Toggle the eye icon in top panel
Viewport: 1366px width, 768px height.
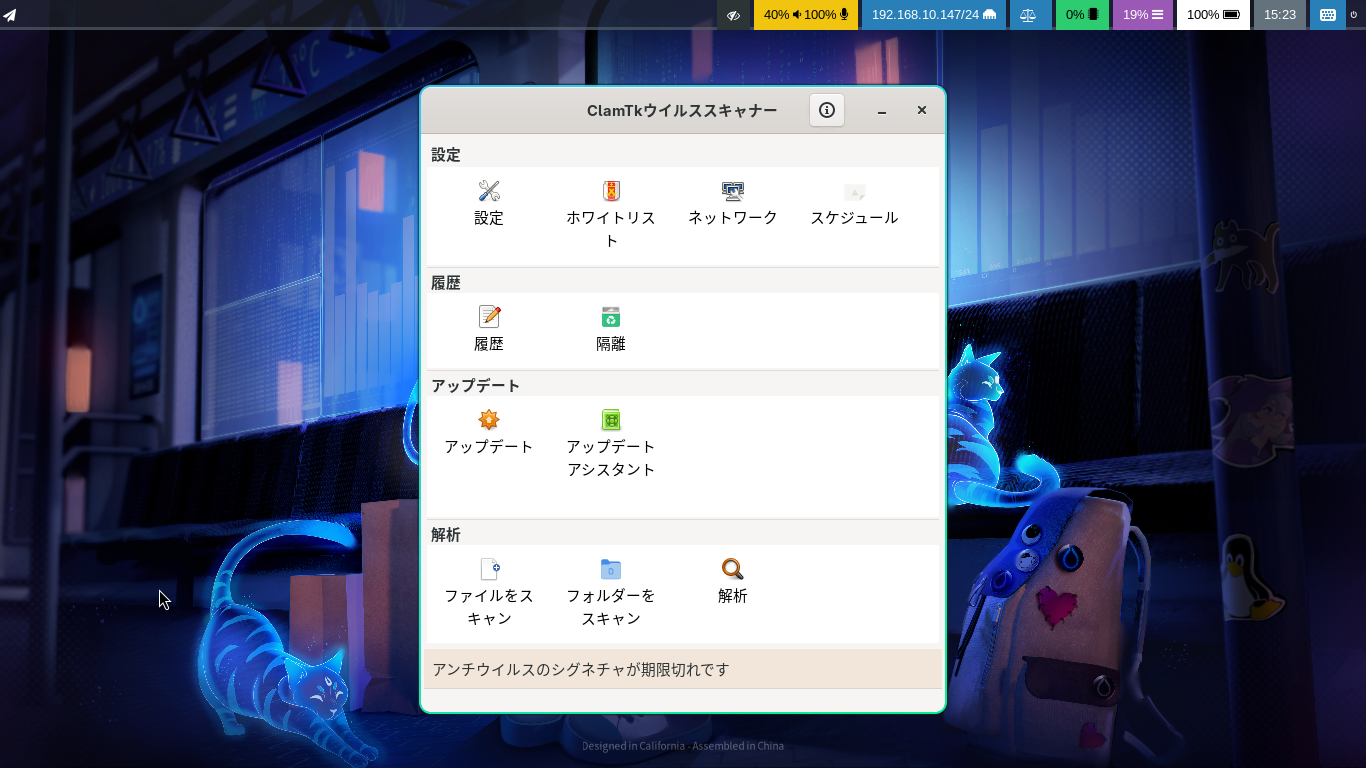click(733, 15)
